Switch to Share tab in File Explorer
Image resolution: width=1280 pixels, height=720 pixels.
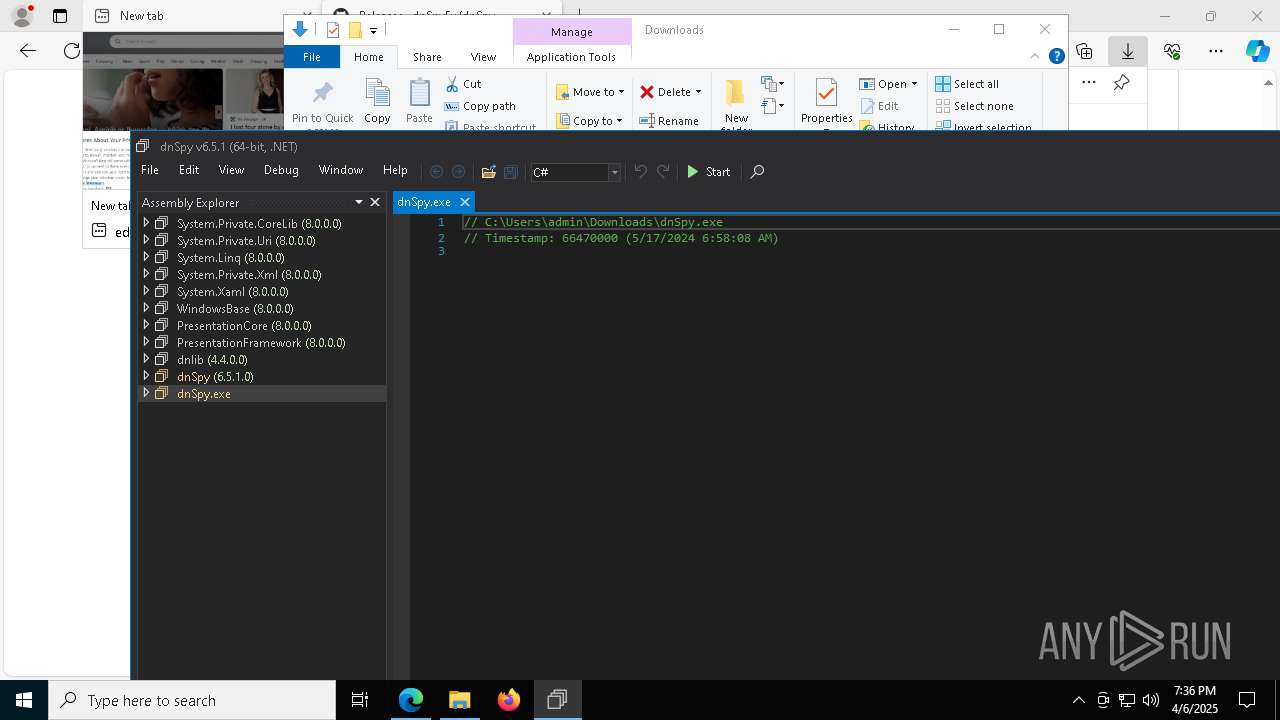click(x=427, y=57)
